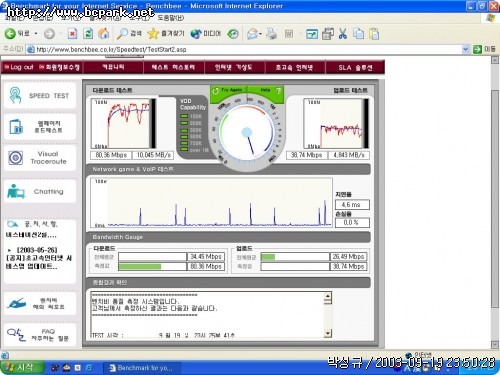The height and width of the screenshot is (375, 500).
Task: Open Visual Traceroute sidebar item
Action: pos(40,158)
